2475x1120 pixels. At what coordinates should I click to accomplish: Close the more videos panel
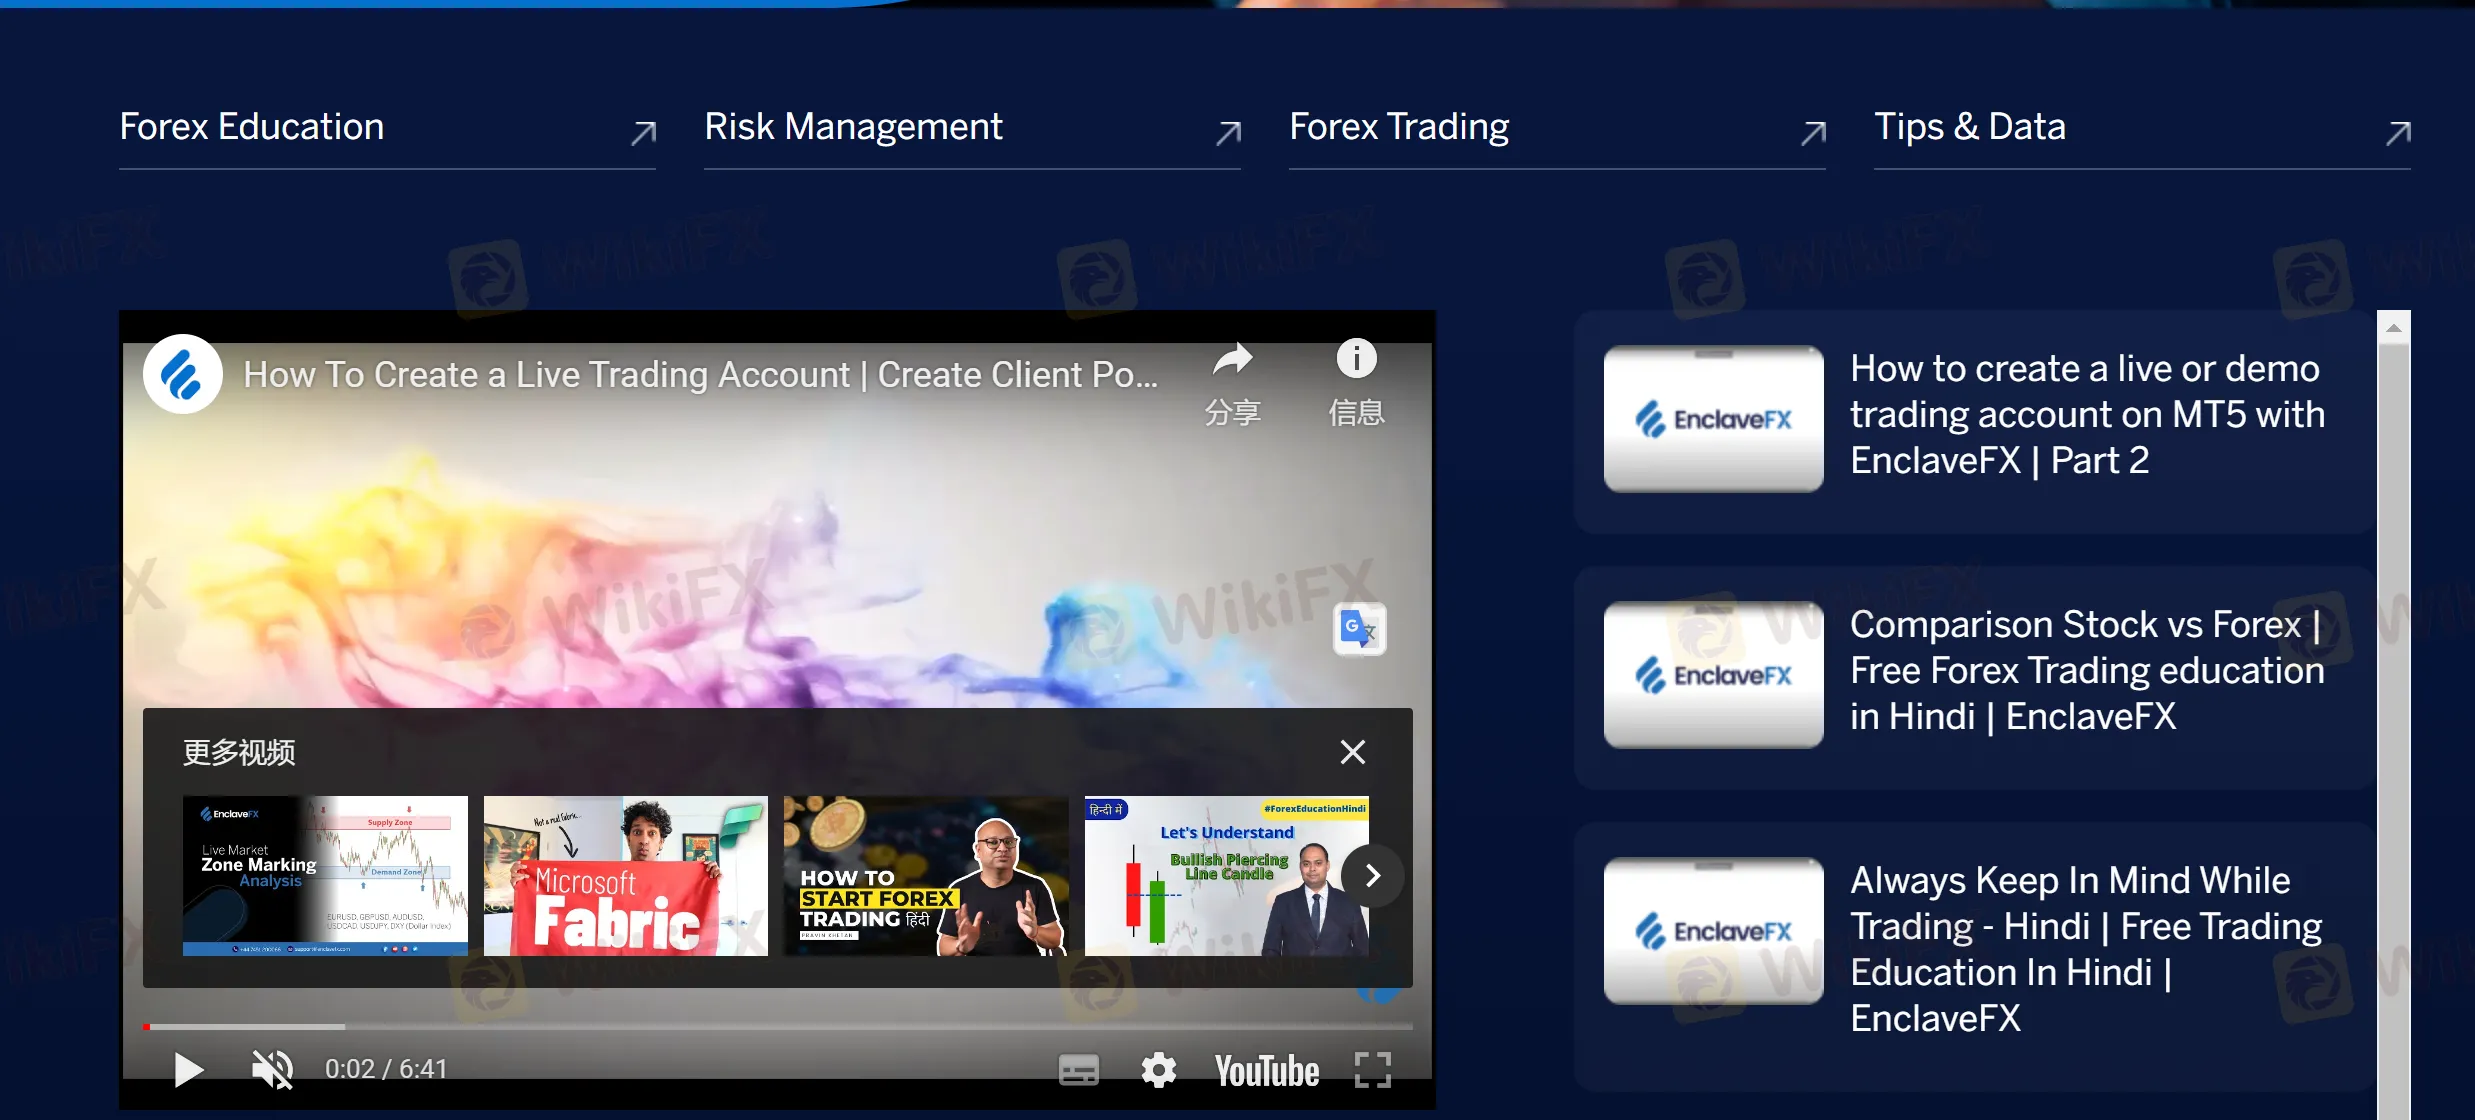pyautogui.click(x=1352, y=752)
